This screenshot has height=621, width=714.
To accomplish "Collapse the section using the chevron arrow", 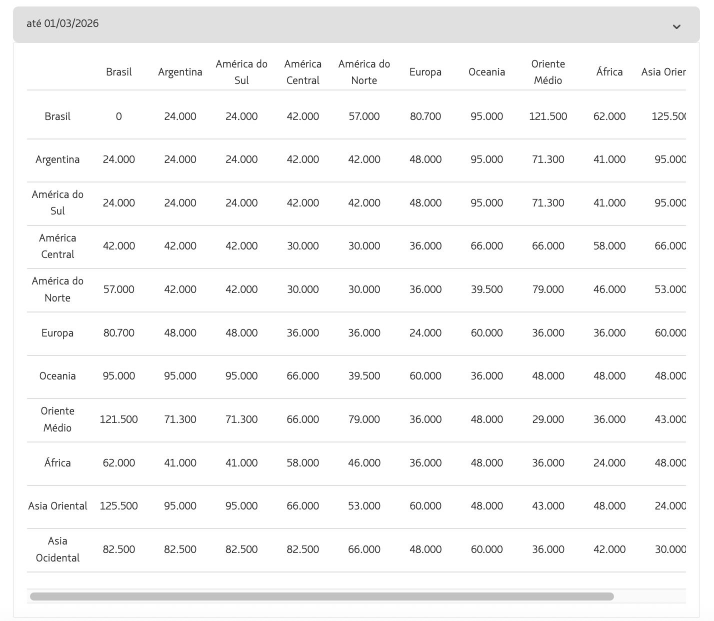I will pos(677,25).
